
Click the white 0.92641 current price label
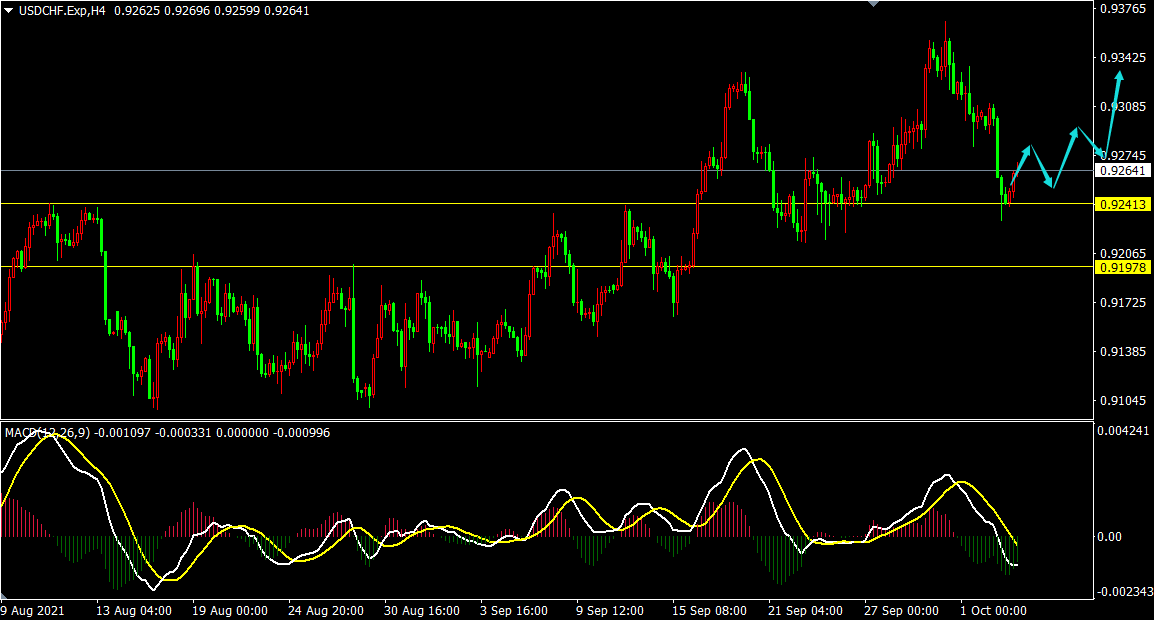pyautogui.click(x=1123, y=171)
